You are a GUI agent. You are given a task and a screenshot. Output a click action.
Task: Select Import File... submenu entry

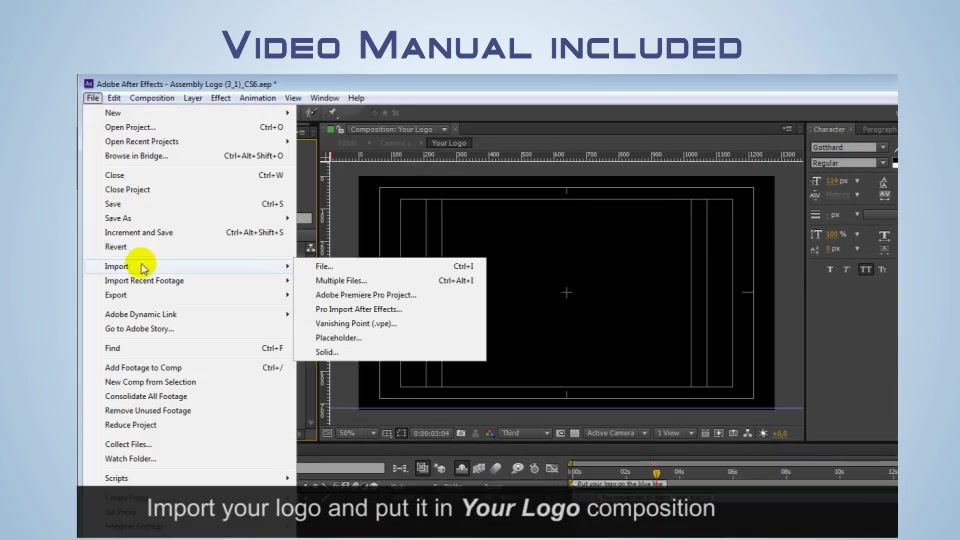tap(390, 266)
